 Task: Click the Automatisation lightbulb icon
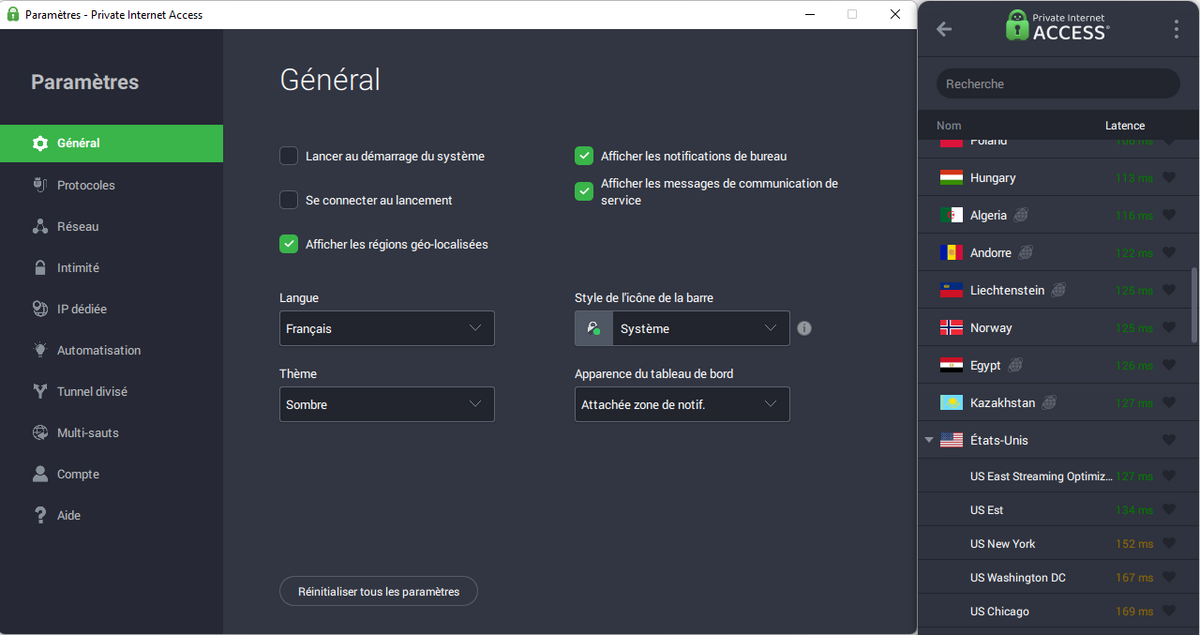tap(40, 350)
